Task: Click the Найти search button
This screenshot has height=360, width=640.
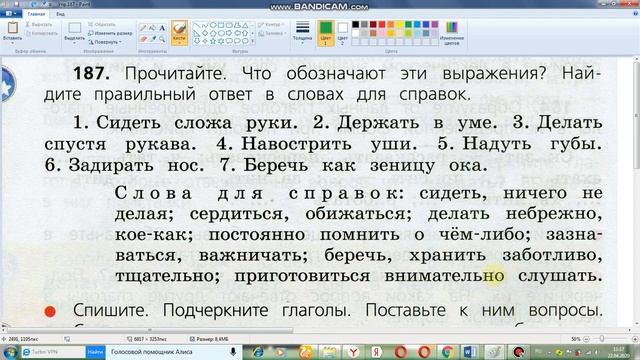Action: (95, 352)
